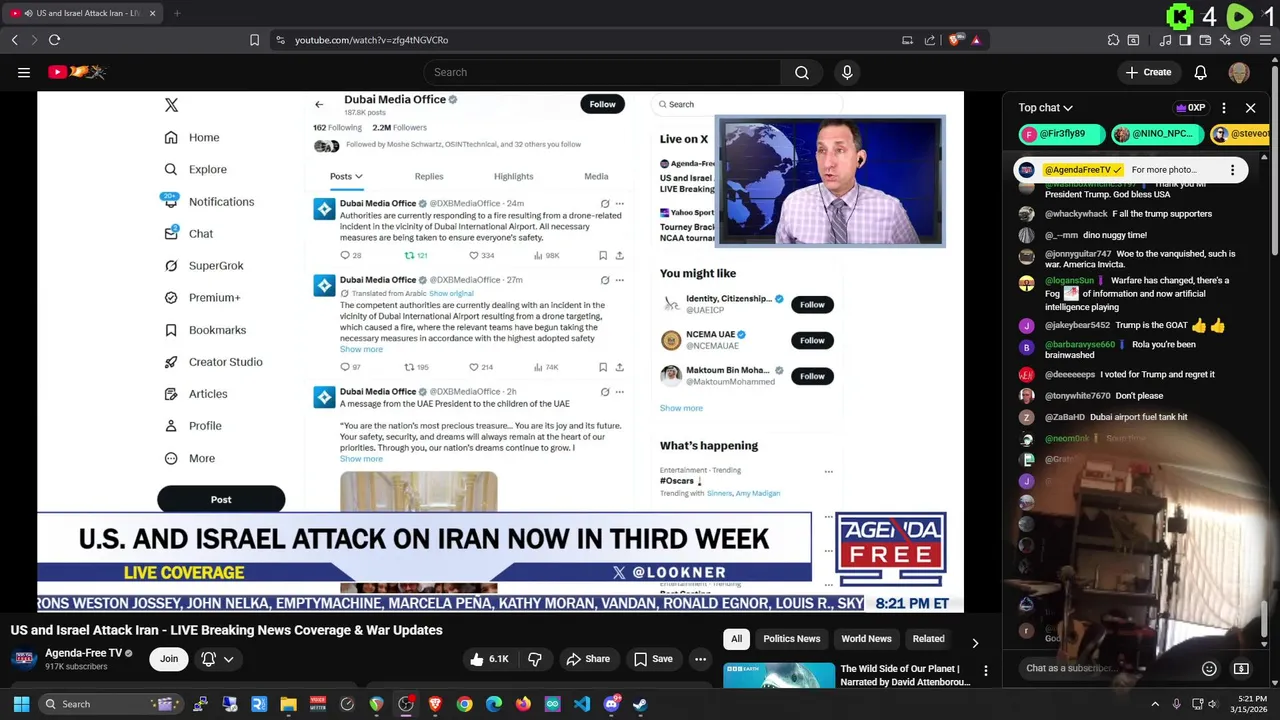
Task: Open live chat three-dot options menu
Action: click(1223, 108)
